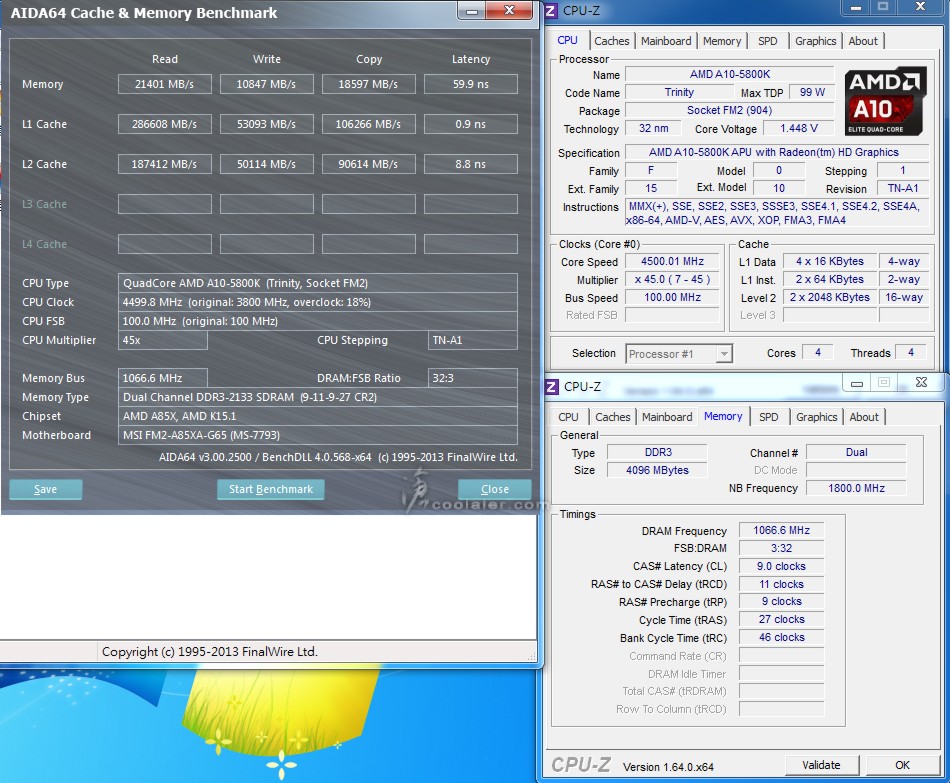Click the CPU Clock field starting '4499.8 MHz'

tap(317, 302)
